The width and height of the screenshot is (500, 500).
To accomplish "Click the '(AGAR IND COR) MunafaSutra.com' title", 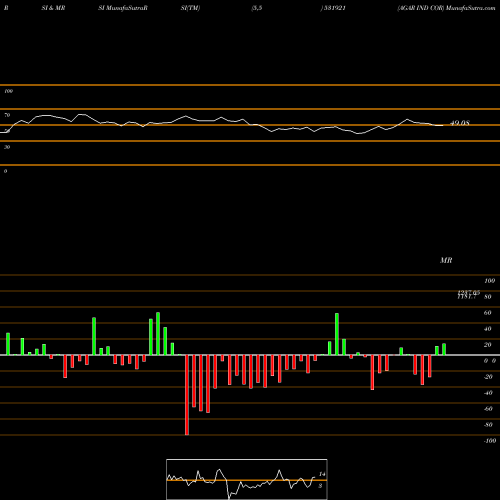I will pyautogui.click(x=446, y=8).
